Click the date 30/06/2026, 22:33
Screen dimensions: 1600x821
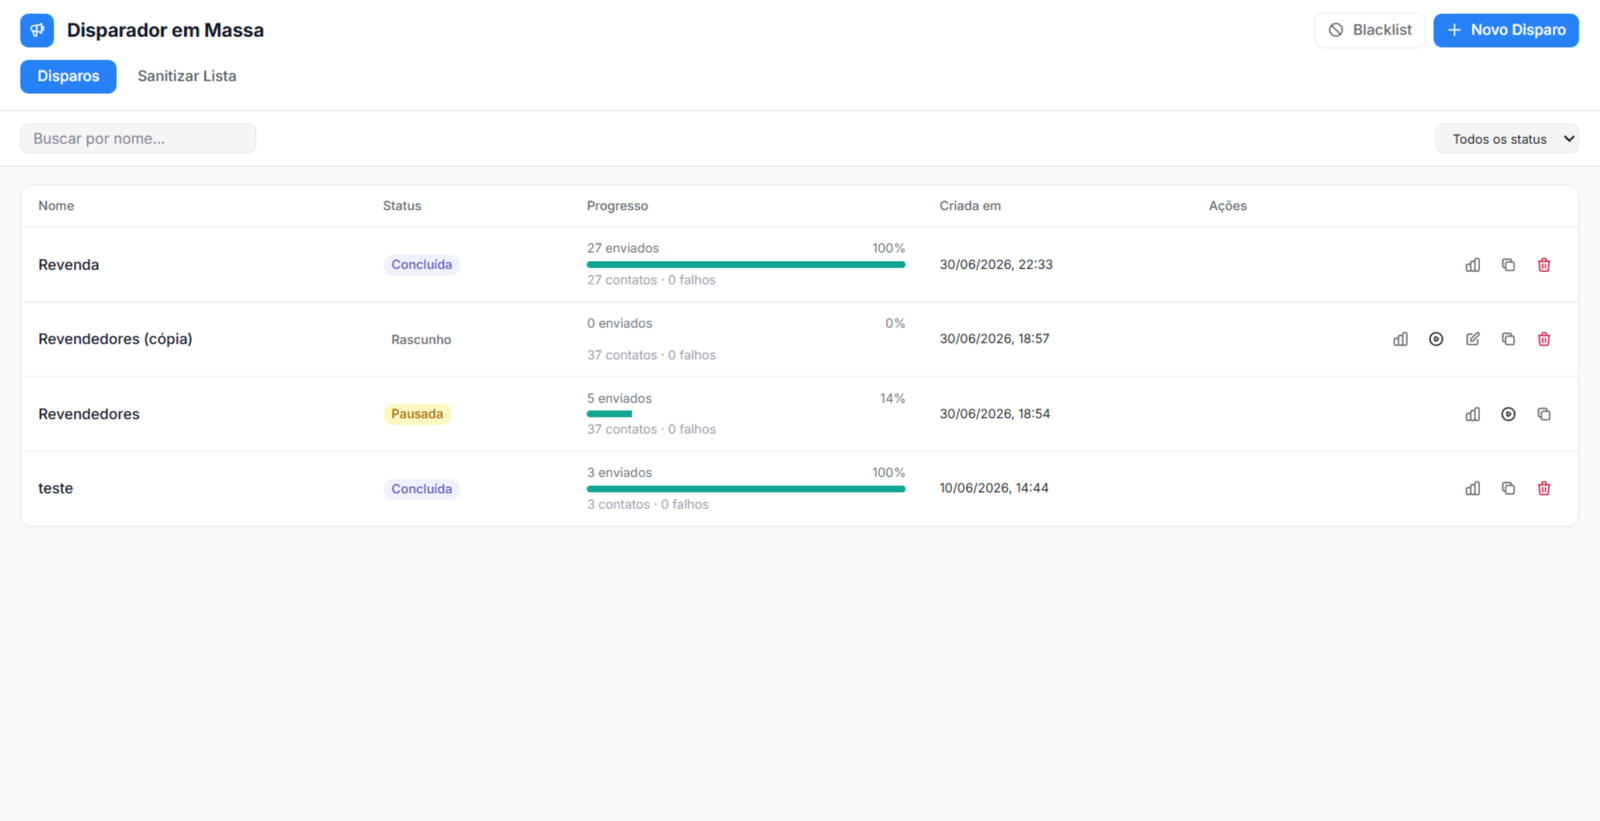[996, 265]
